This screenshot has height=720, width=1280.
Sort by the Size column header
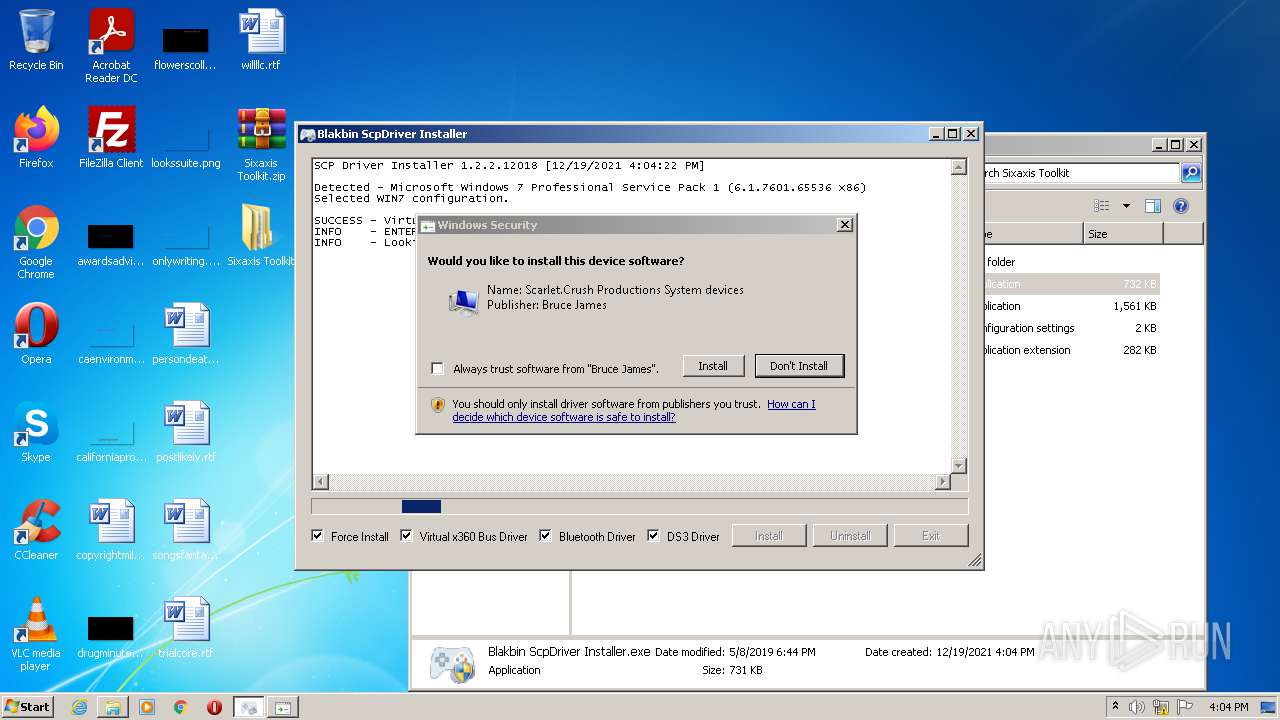coord(1122,234)
